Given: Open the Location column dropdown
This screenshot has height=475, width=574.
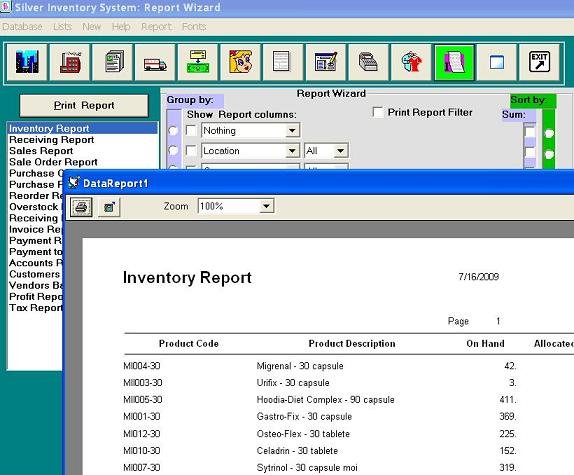Looking at the screenshot, I should (x=292, y=150).
